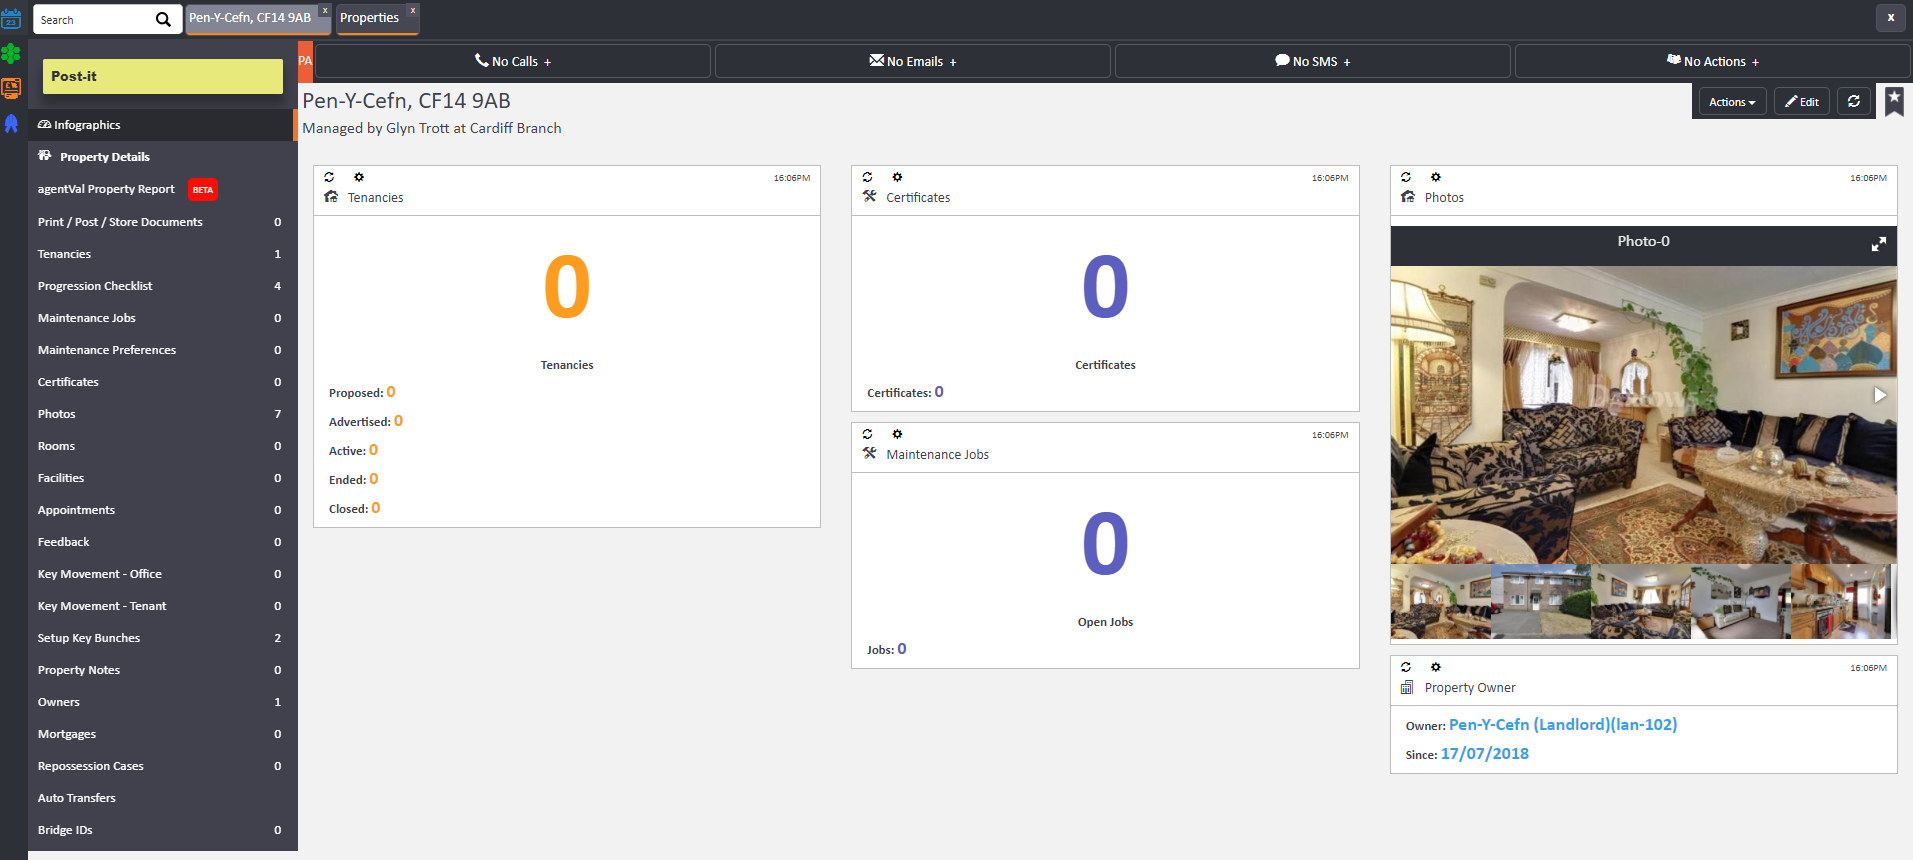Switch to the Properties tab

click(x=370, y=18)
